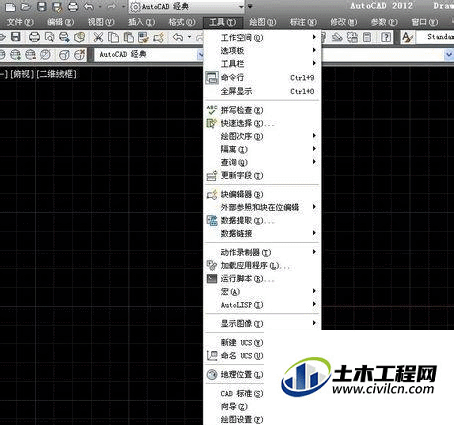Expand the 查询 submenu
Image resolution: width=454 pixels, height=425 pixels.
262,162
